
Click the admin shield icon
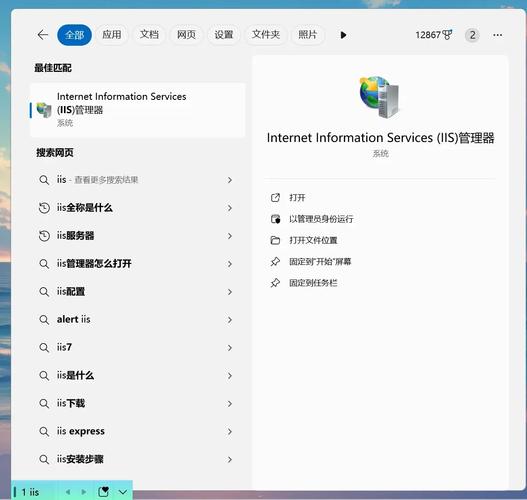[275, 219]
